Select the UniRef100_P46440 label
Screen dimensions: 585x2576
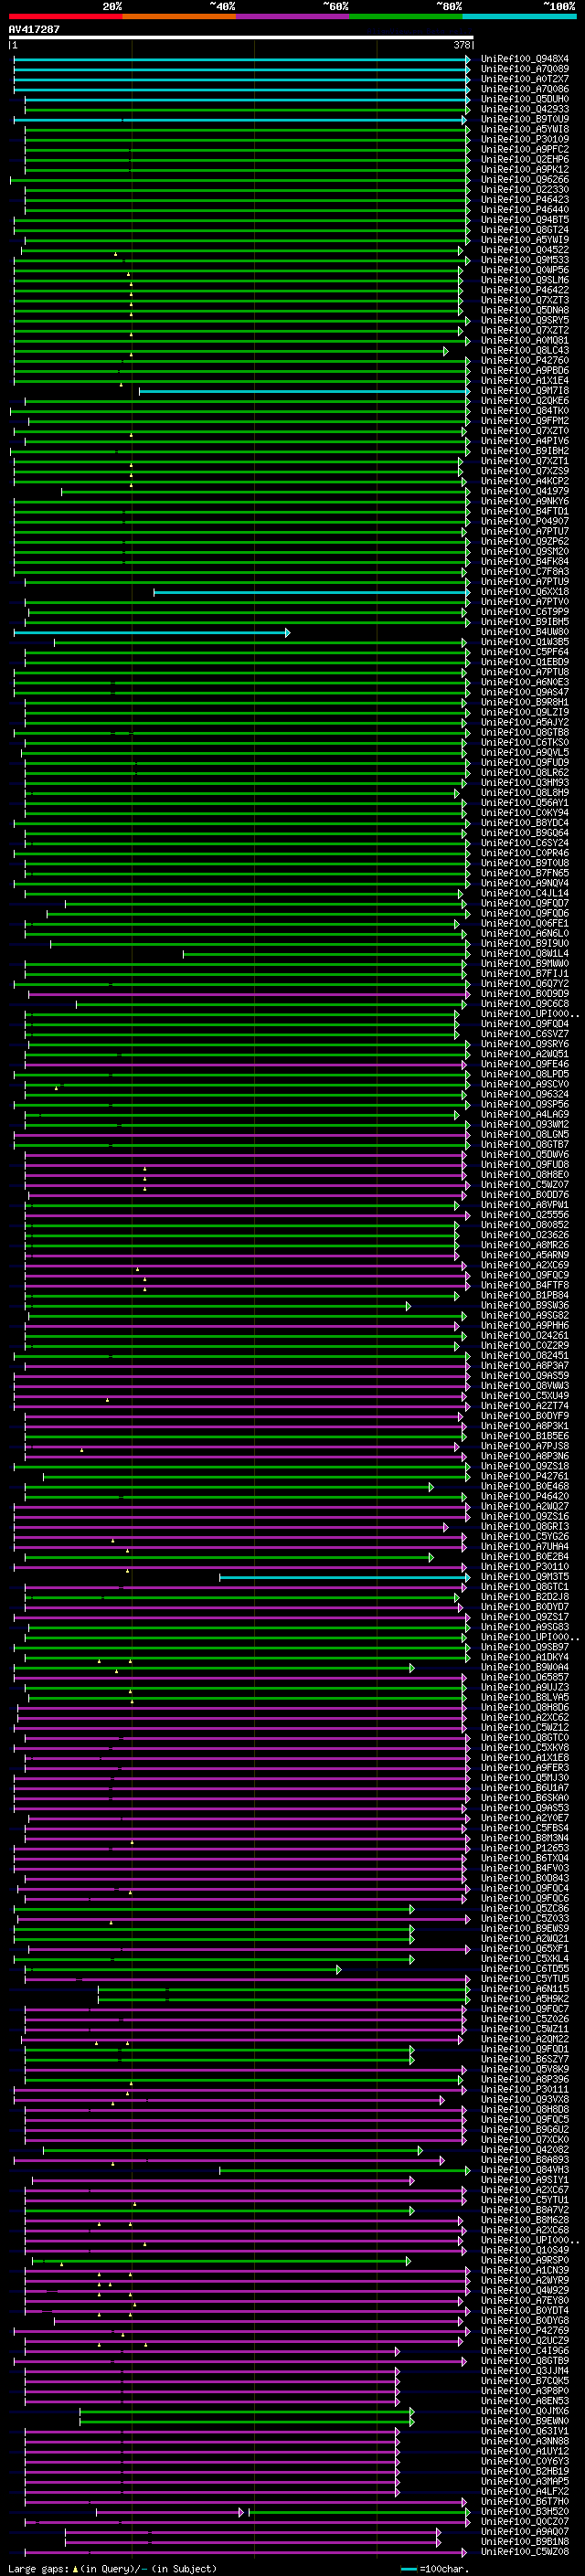(525, 210)
